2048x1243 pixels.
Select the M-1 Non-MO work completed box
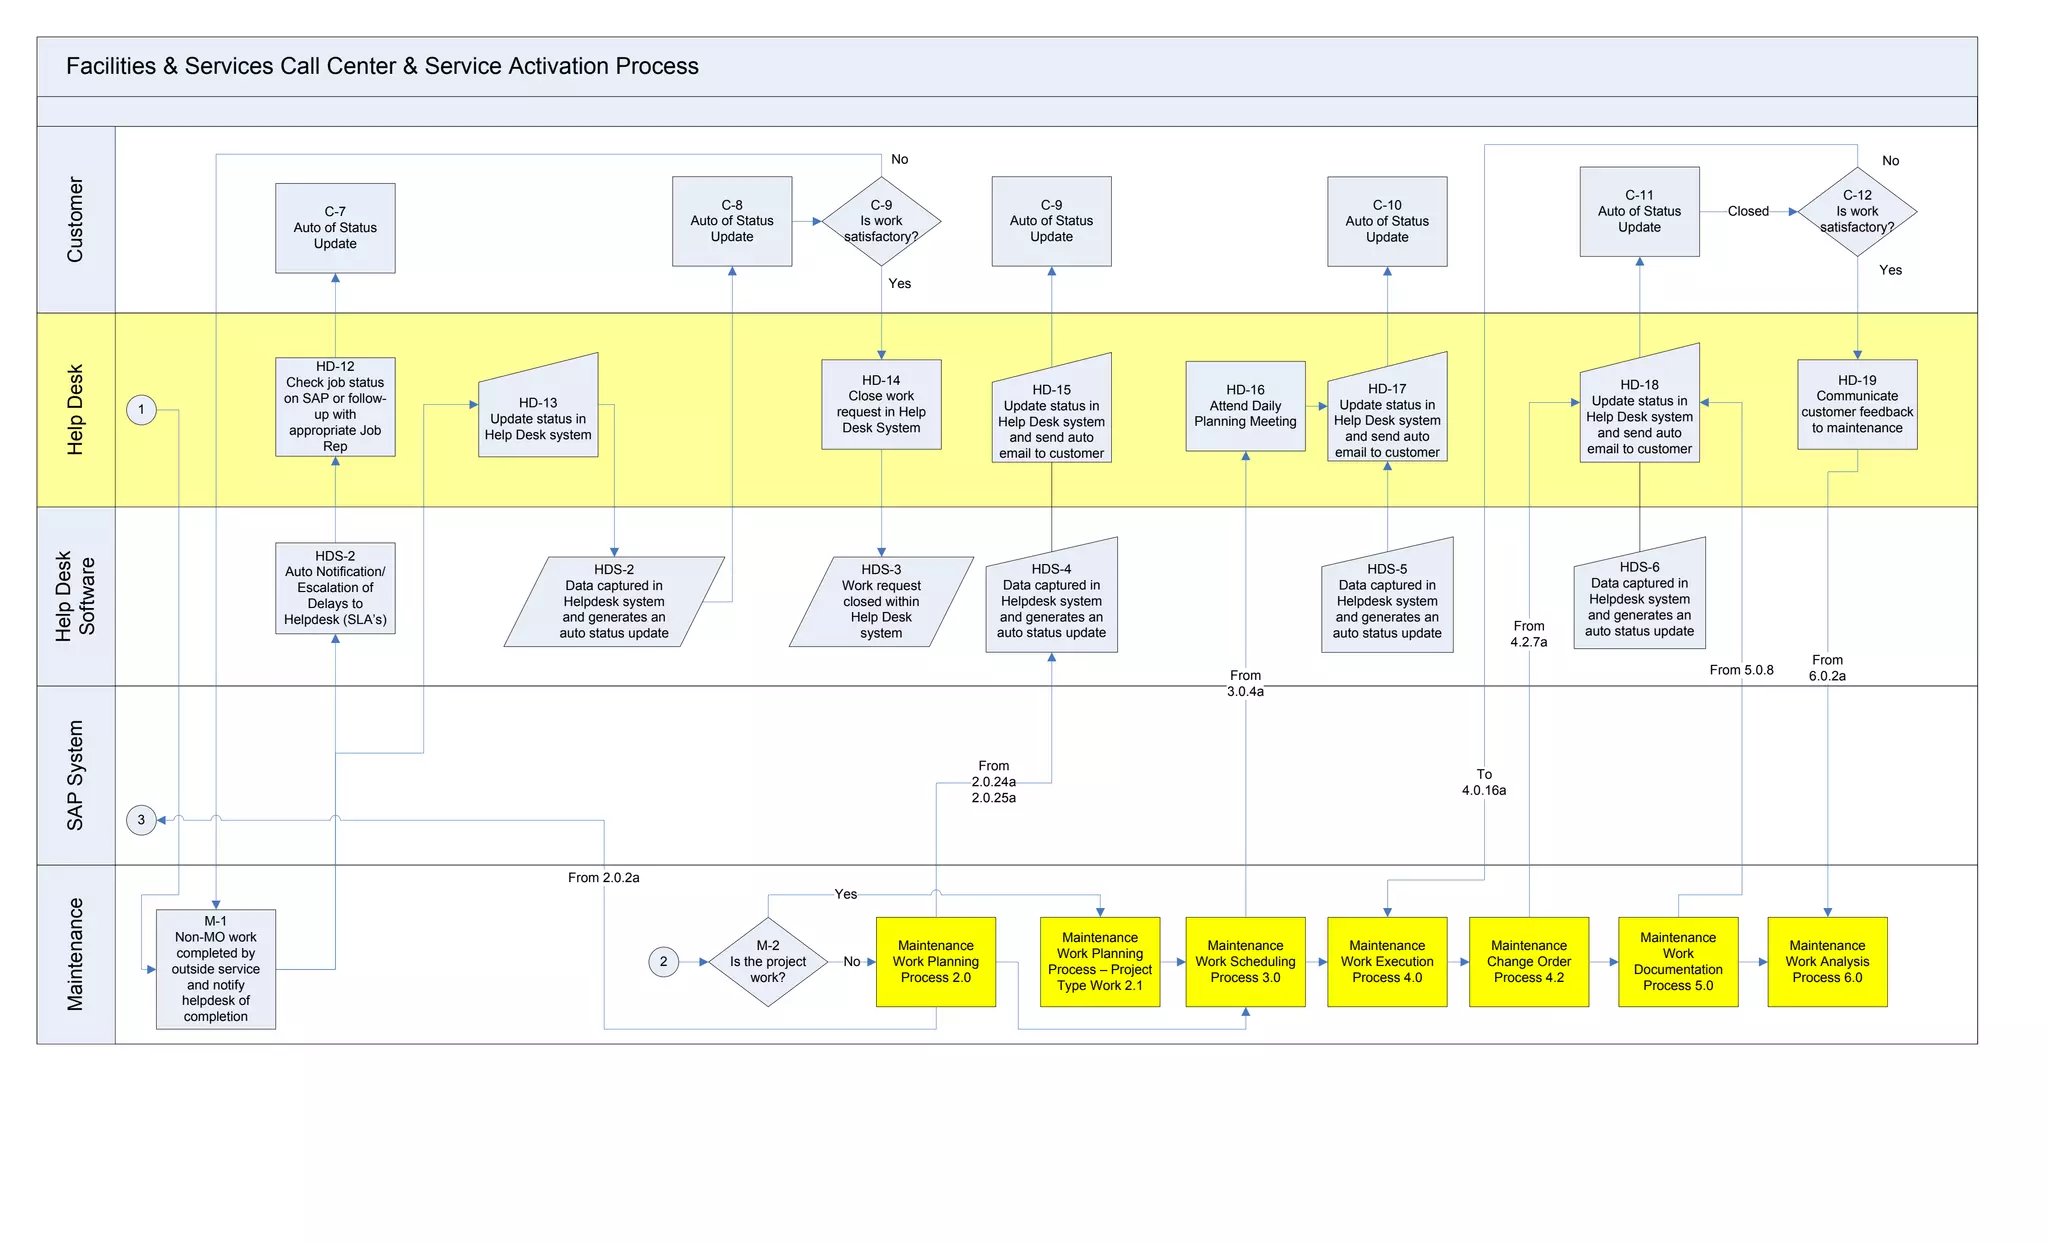(215, 969)
